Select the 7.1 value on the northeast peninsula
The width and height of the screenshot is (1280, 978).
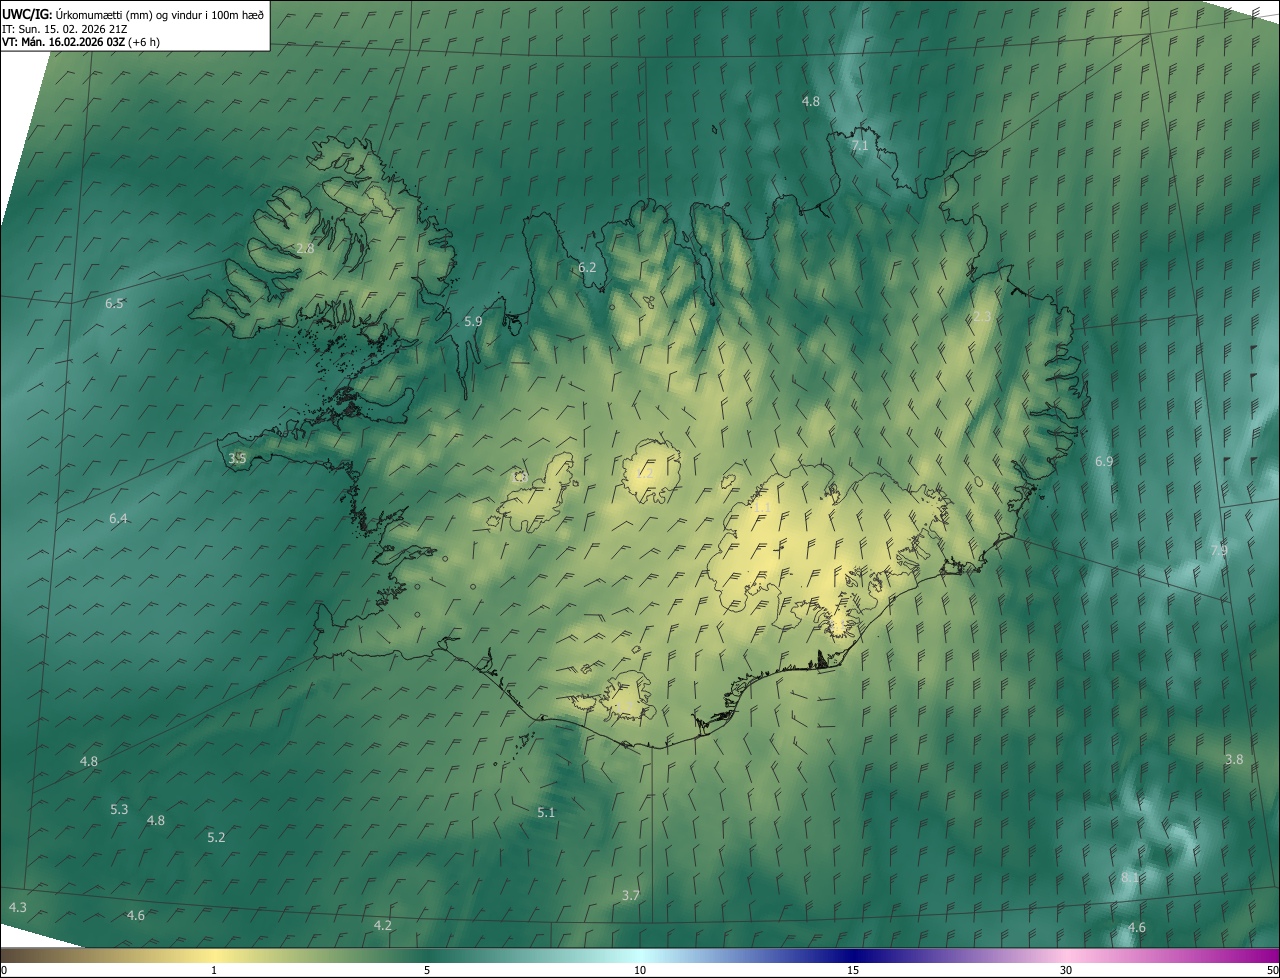860,146
